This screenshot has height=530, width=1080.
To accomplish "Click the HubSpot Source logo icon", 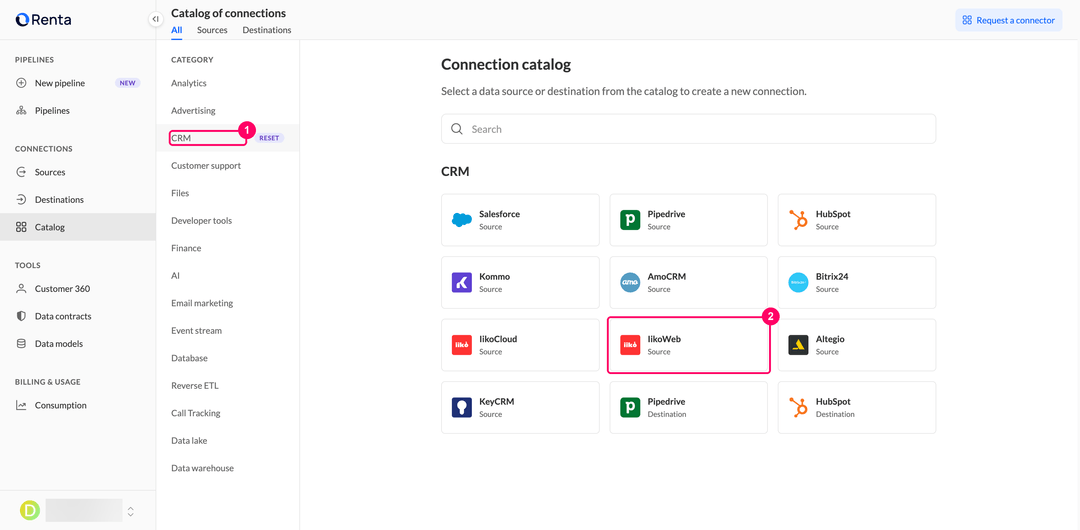I will click(798, 220).
